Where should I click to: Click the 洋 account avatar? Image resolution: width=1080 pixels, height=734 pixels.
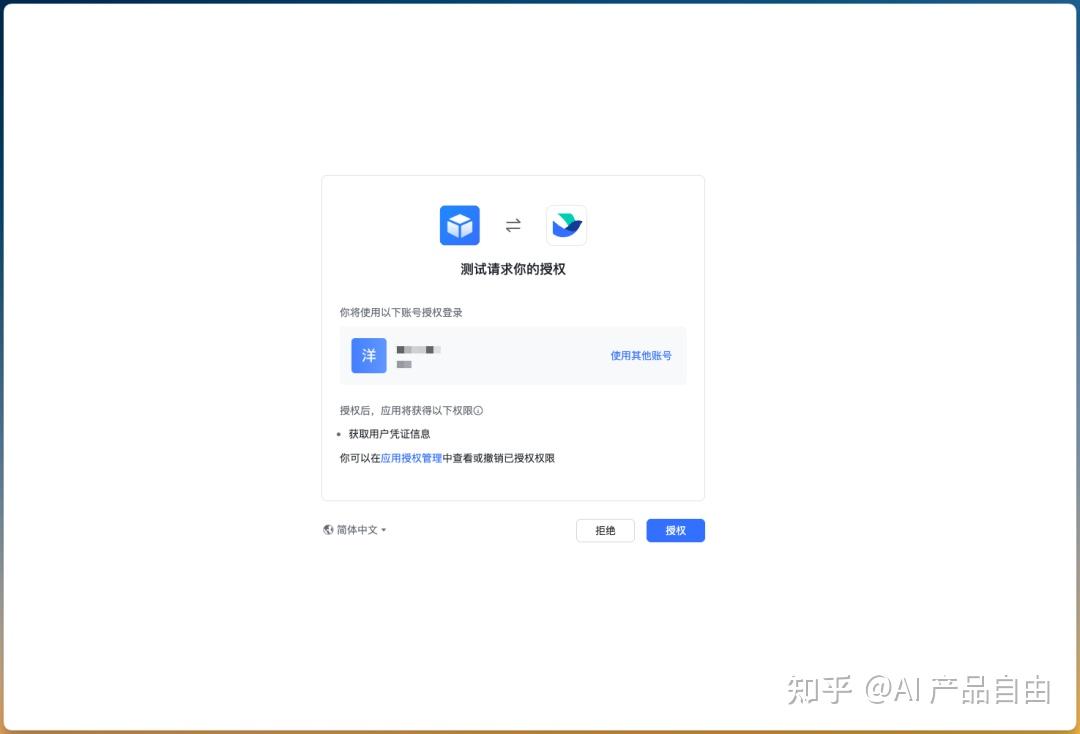[369, 355]
